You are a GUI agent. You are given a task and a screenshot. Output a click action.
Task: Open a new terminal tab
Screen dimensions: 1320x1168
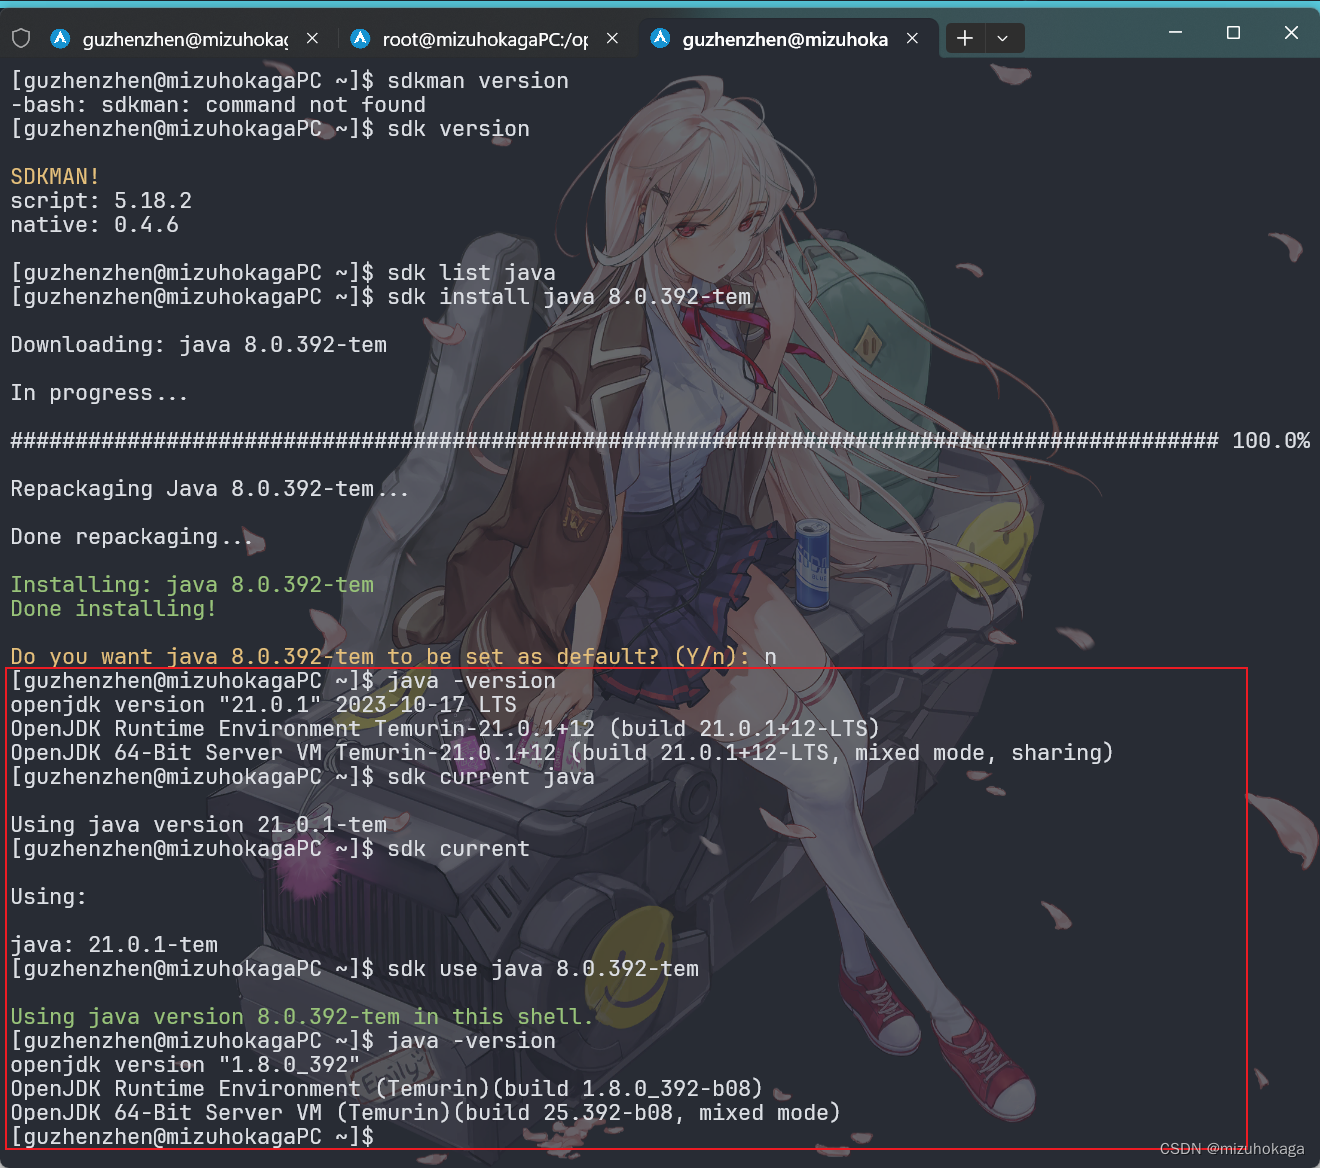[964, 38]
